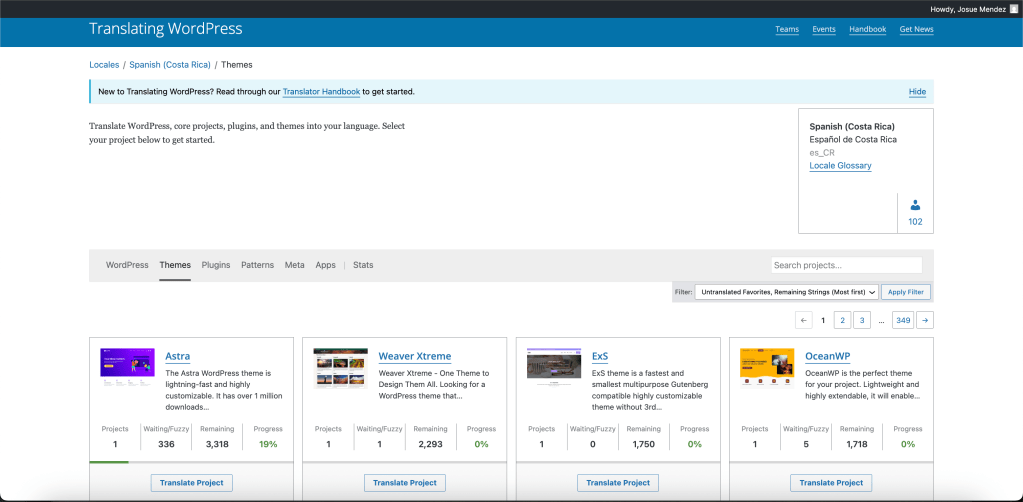Open the Stats tab
The image size is (1023, 502).
363,265
